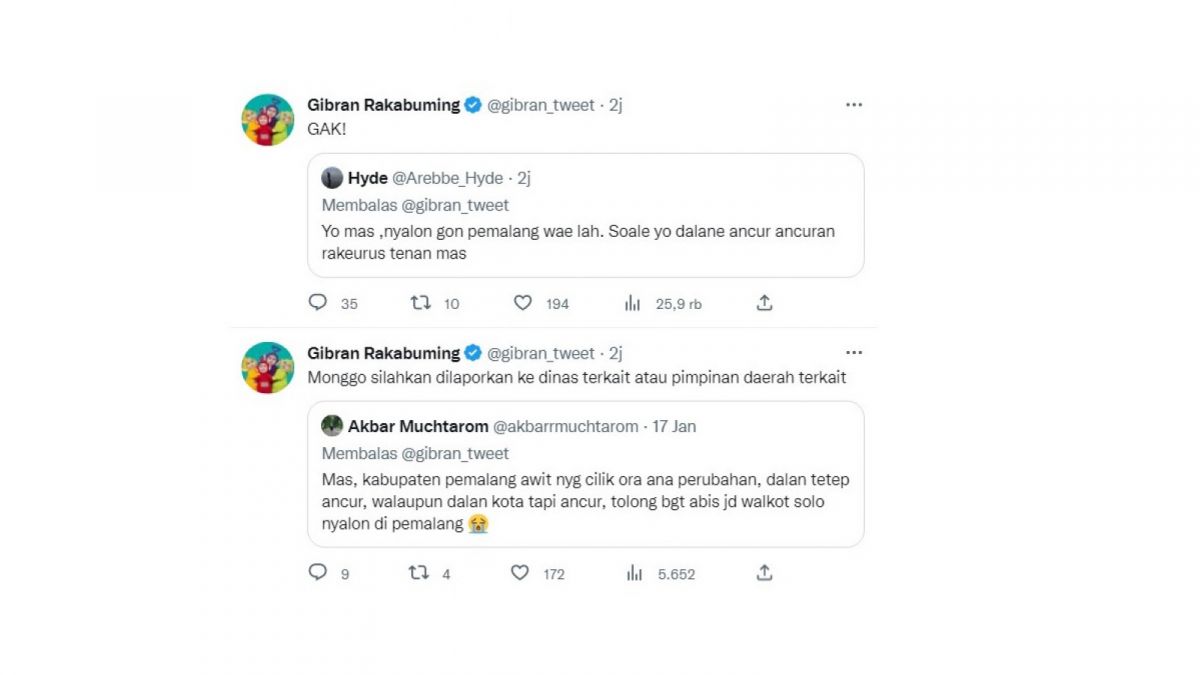Select the share icon under the second tweet
Image resolution: width=1200 pixels, height=675 pixels.
click(x=766, y=573)
